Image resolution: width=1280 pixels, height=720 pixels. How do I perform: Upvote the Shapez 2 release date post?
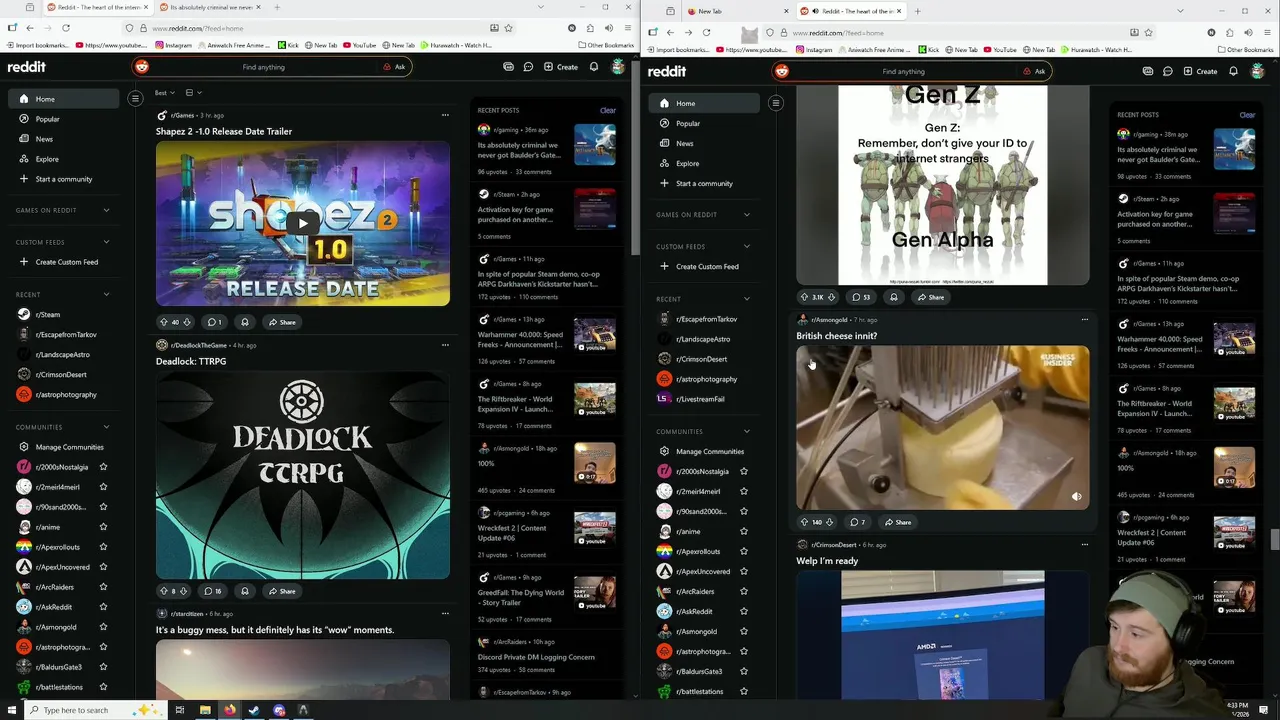[164, 322]
